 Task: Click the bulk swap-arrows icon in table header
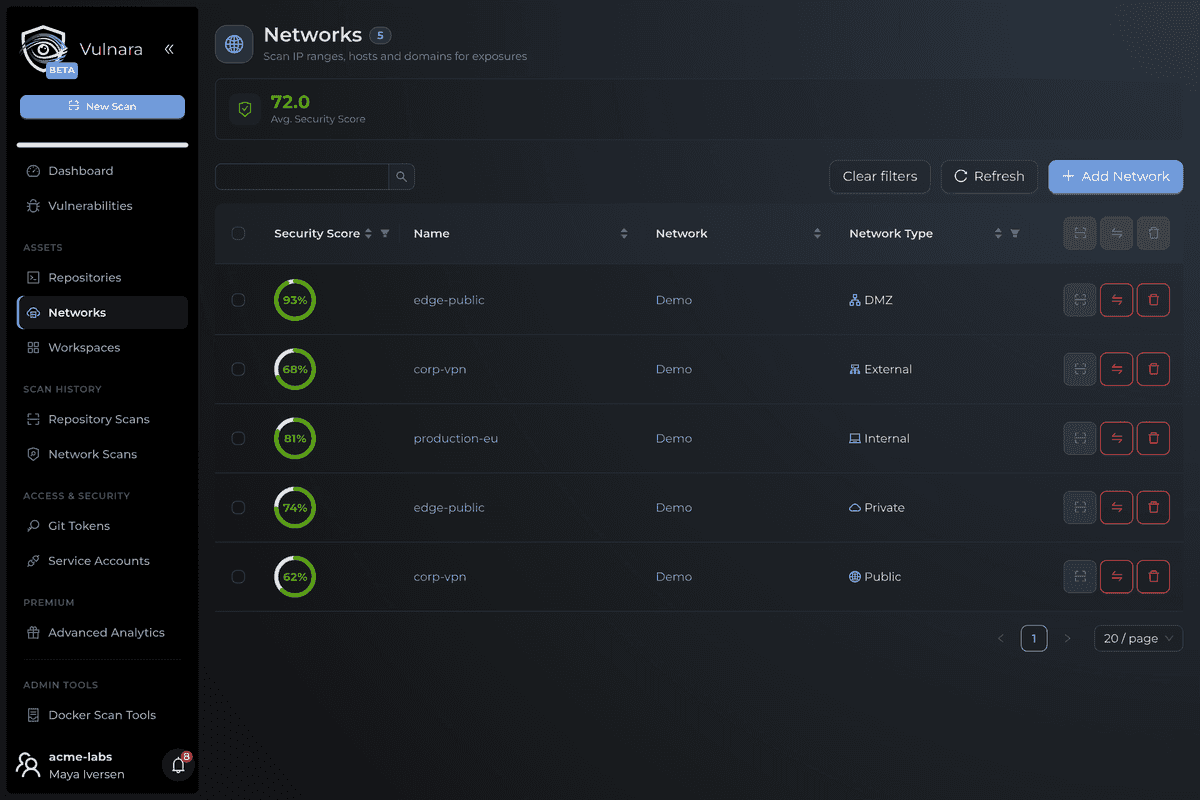[x=1116, y=233]
